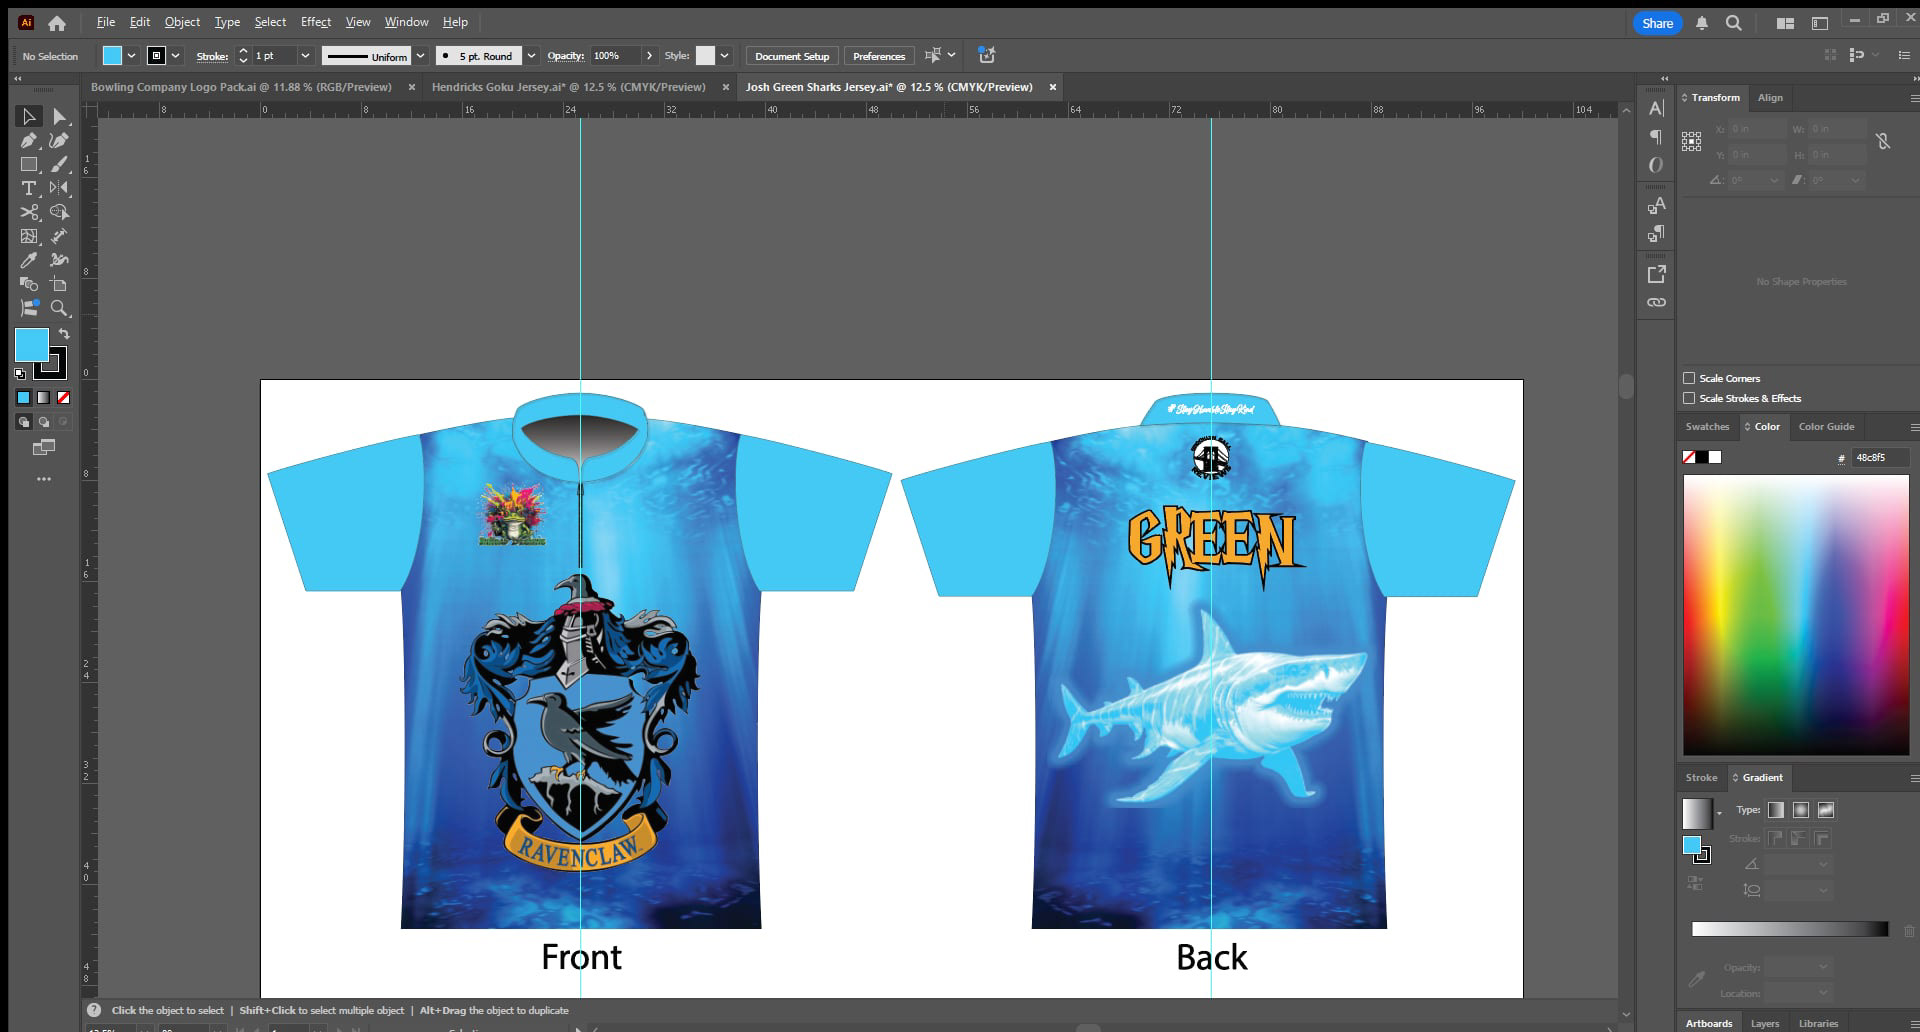Choose Radial Gradient type

click(1801, 810)
